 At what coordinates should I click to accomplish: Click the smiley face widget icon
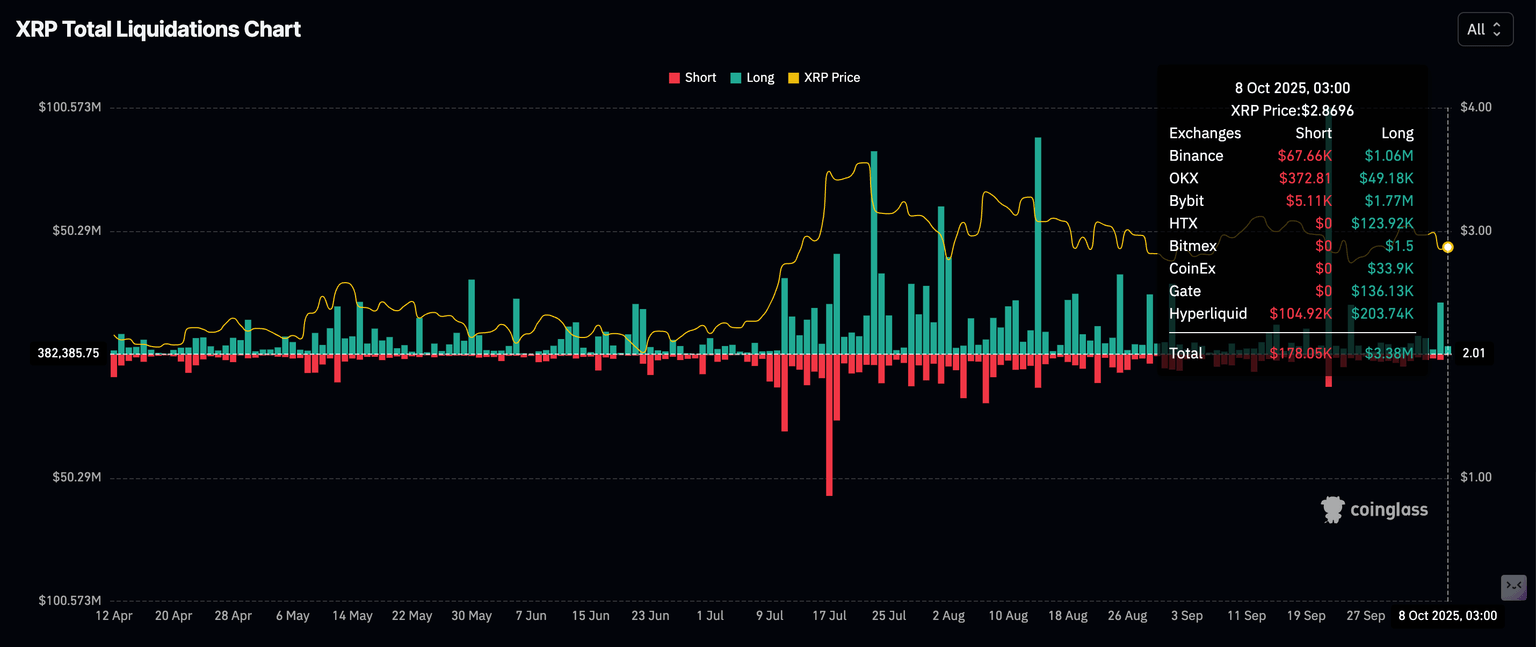click(1513, 585)
